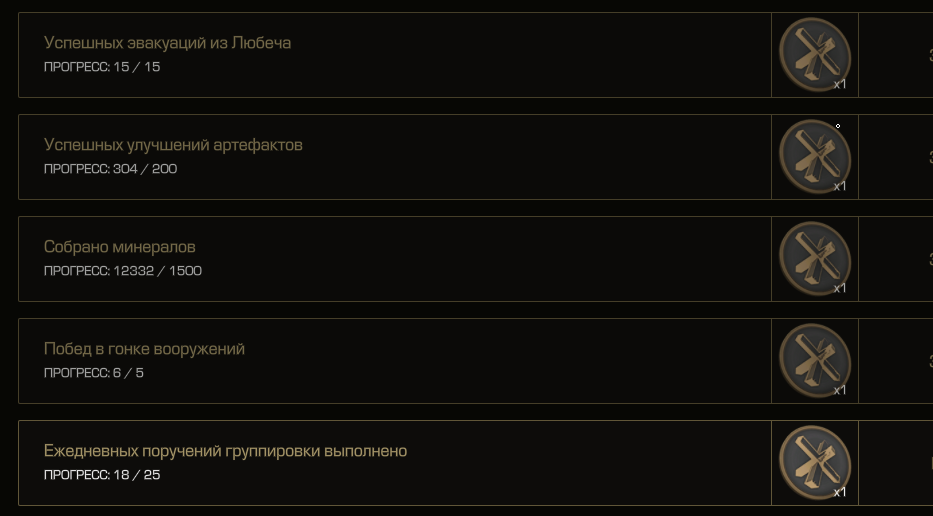This screenshot has width=933, height=516.
Task: Click the progress text 304 / 200
Action: click(x=145, y=169)
